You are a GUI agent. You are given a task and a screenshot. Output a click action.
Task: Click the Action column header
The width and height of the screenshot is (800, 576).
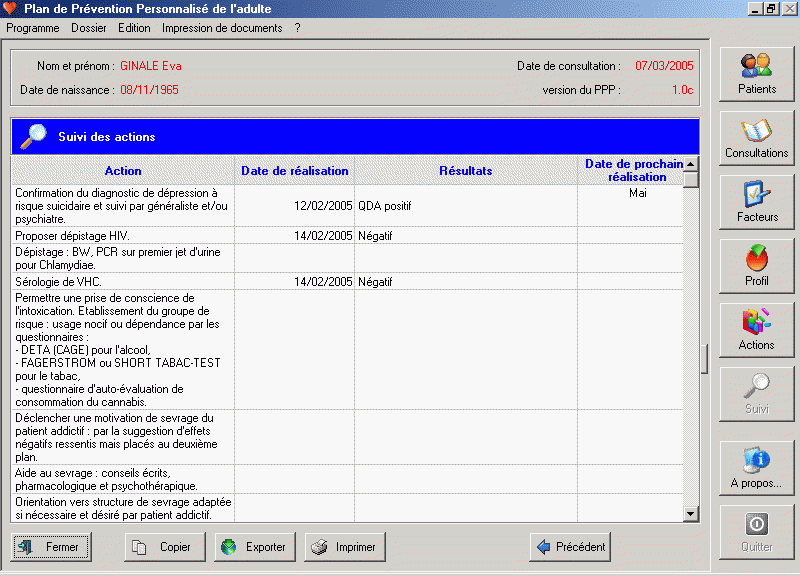click(x=123, y=171)
